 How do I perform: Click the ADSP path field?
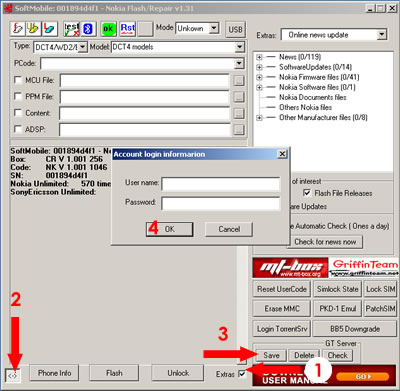145,129
